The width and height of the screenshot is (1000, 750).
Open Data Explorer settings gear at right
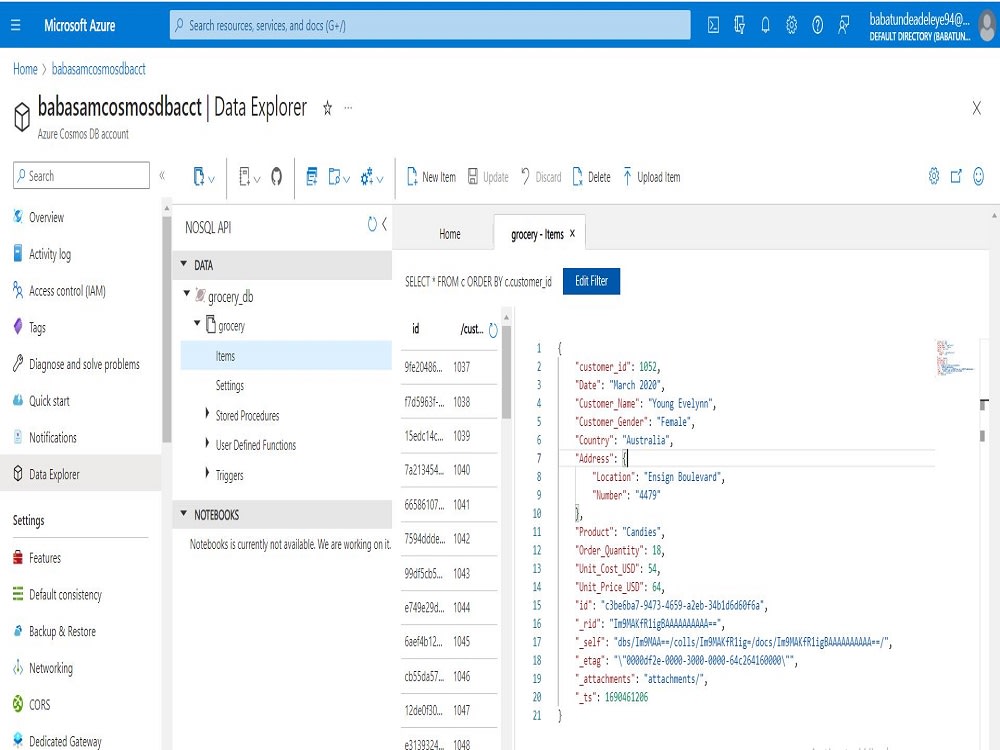[934, 176]
